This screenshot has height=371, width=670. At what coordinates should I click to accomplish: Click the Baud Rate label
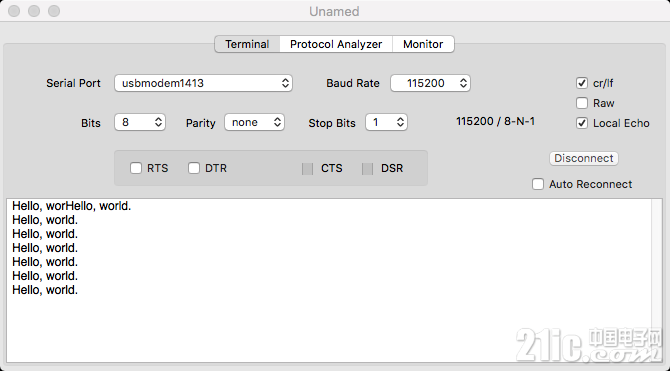point(353,83)
